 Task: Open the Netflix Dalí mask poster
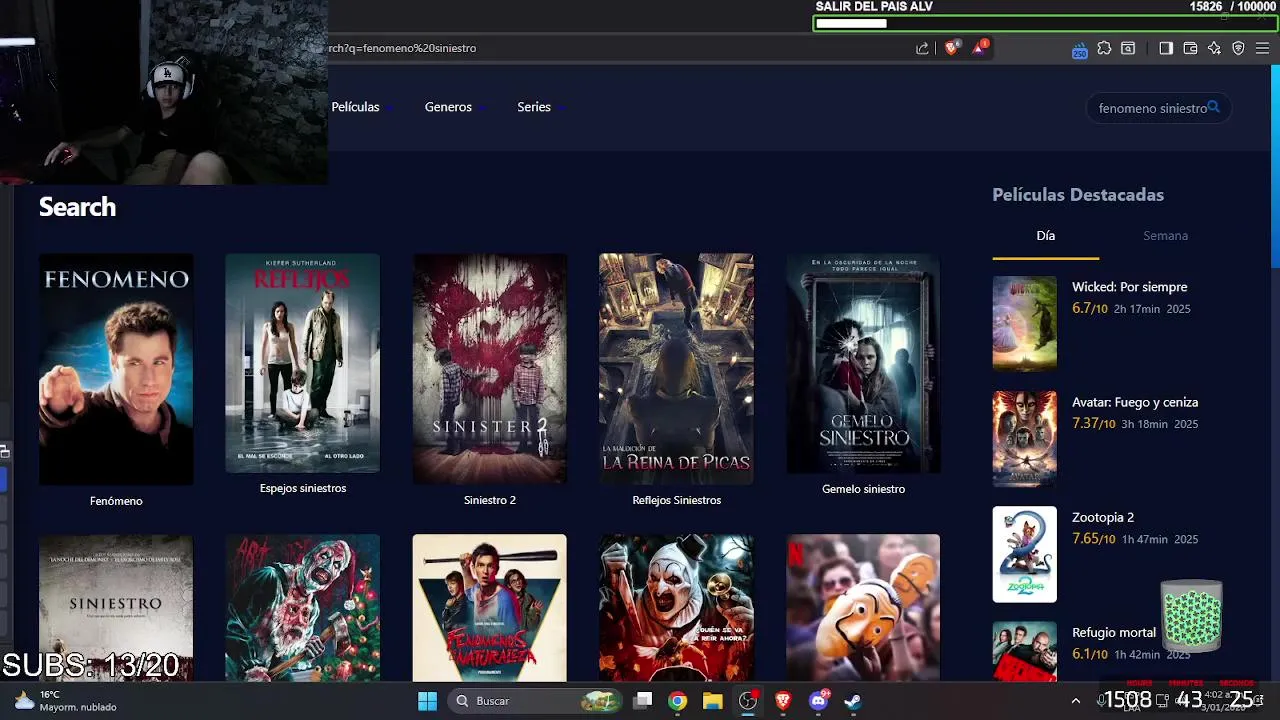pos(863,607)
